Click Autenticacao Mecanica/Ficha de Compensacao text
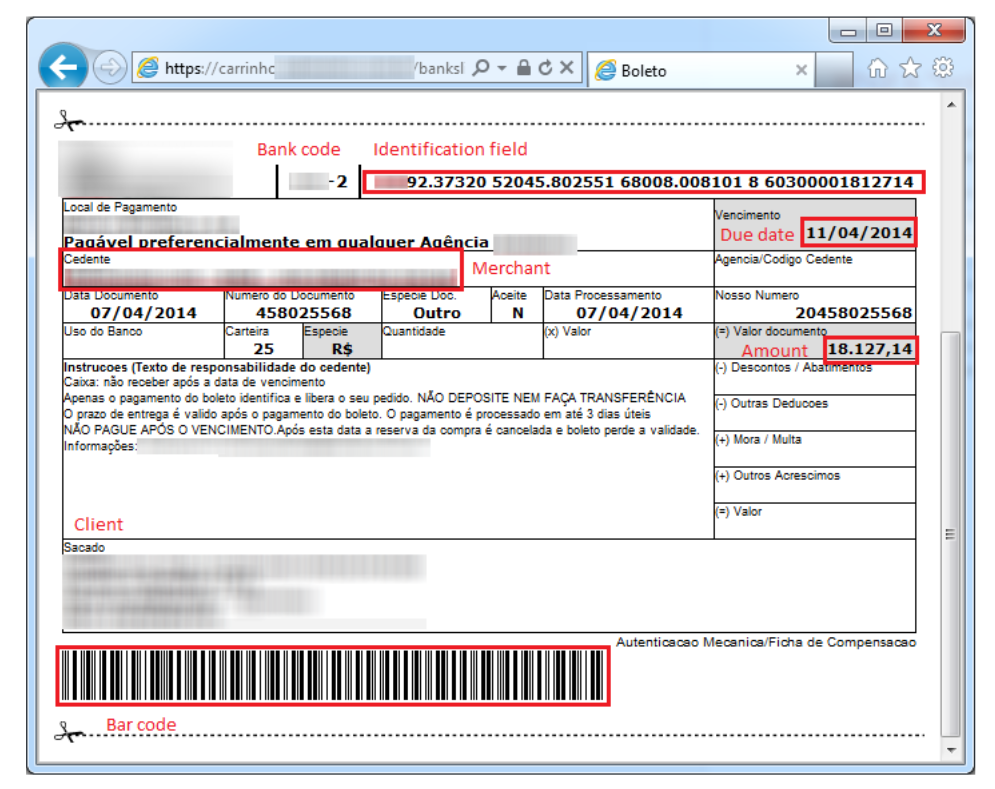The image size is (995, 789). [766, 642]
